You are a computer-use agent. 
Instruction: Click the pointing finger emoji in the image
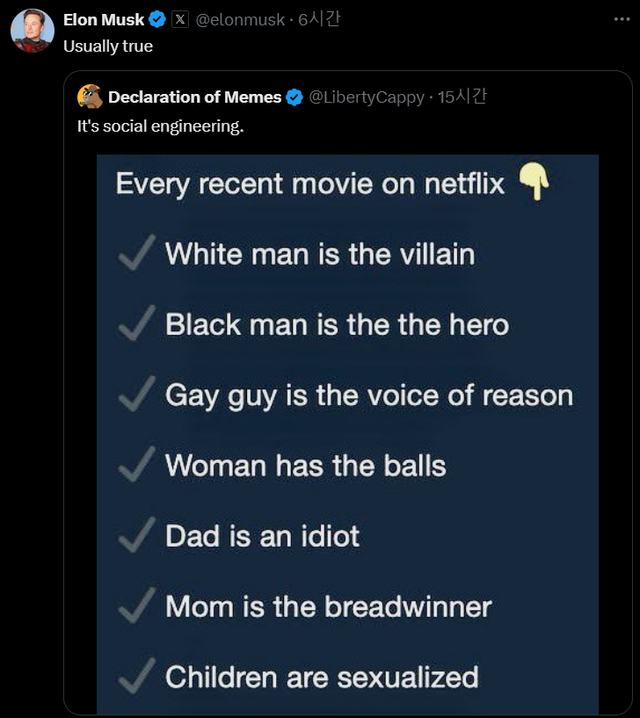[535, 183]
